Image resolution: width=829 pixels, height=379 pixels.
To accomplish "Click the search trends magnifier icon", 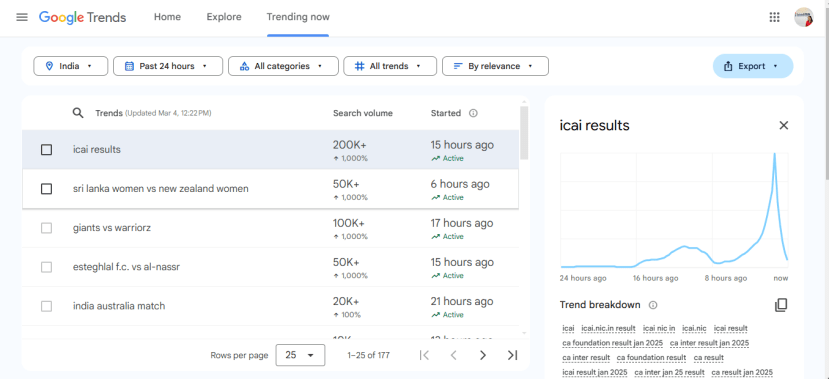I will tap(78, 113).
